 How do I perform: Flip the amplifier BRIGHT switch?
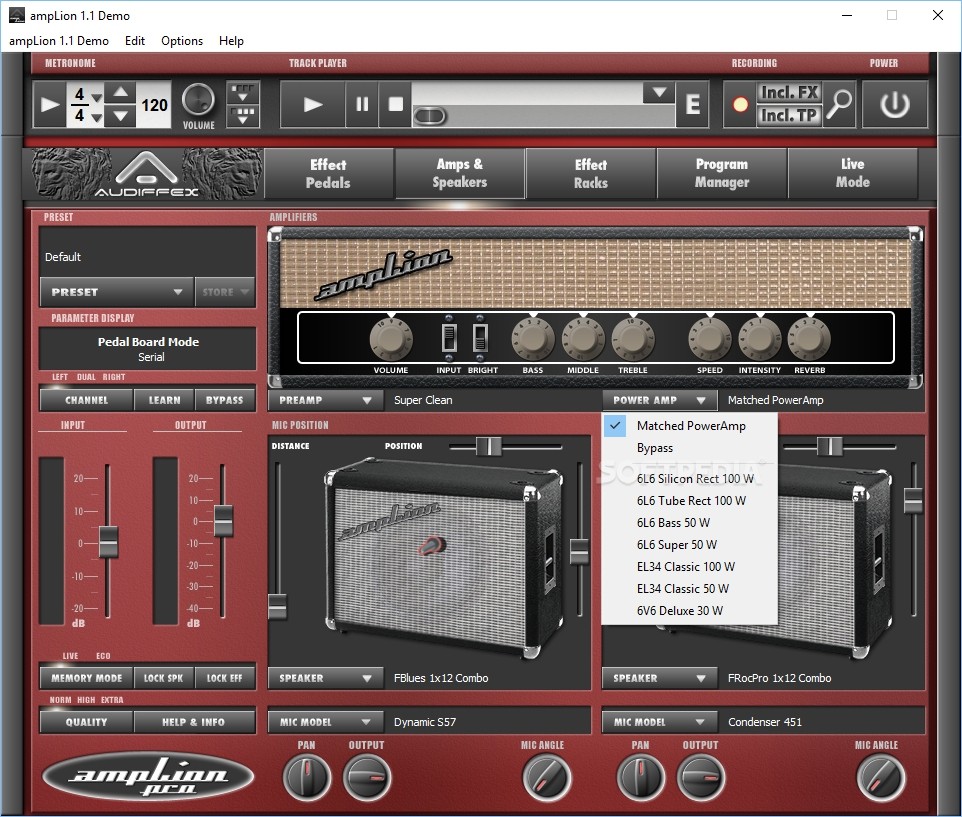click(480, 337)
